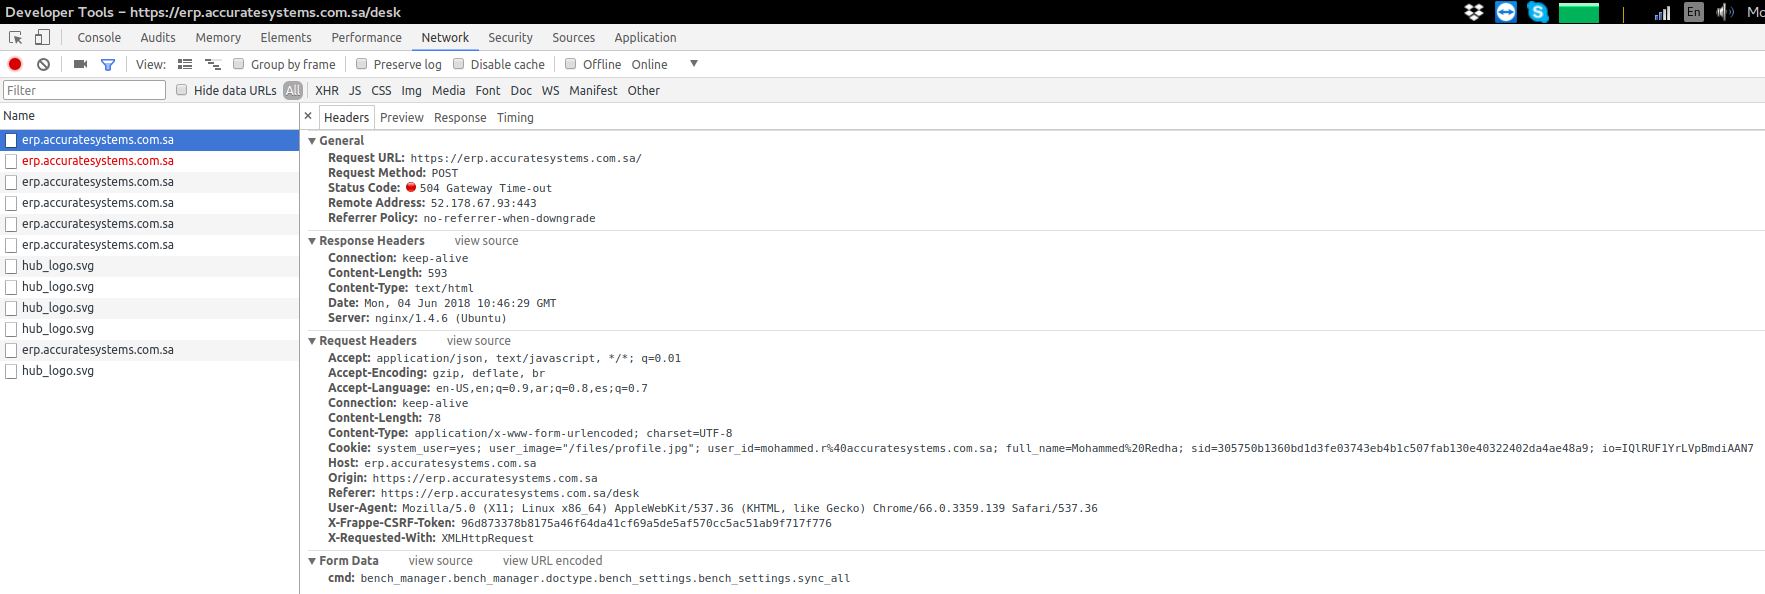Screen dimensions: 1765x594
Task: Toggle the filter funnel icon
Action: coord(108,64)
